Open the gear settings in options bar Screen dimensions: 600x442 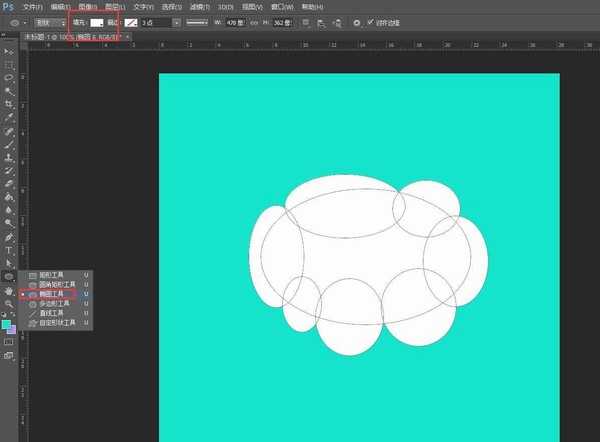(x=357, y=21)
